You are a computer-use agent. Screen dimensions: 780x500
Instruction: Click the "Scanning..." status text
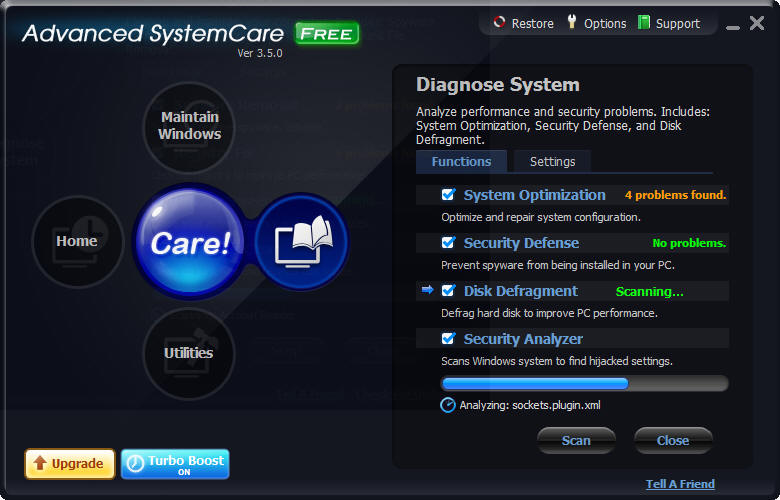click(650, 292)
